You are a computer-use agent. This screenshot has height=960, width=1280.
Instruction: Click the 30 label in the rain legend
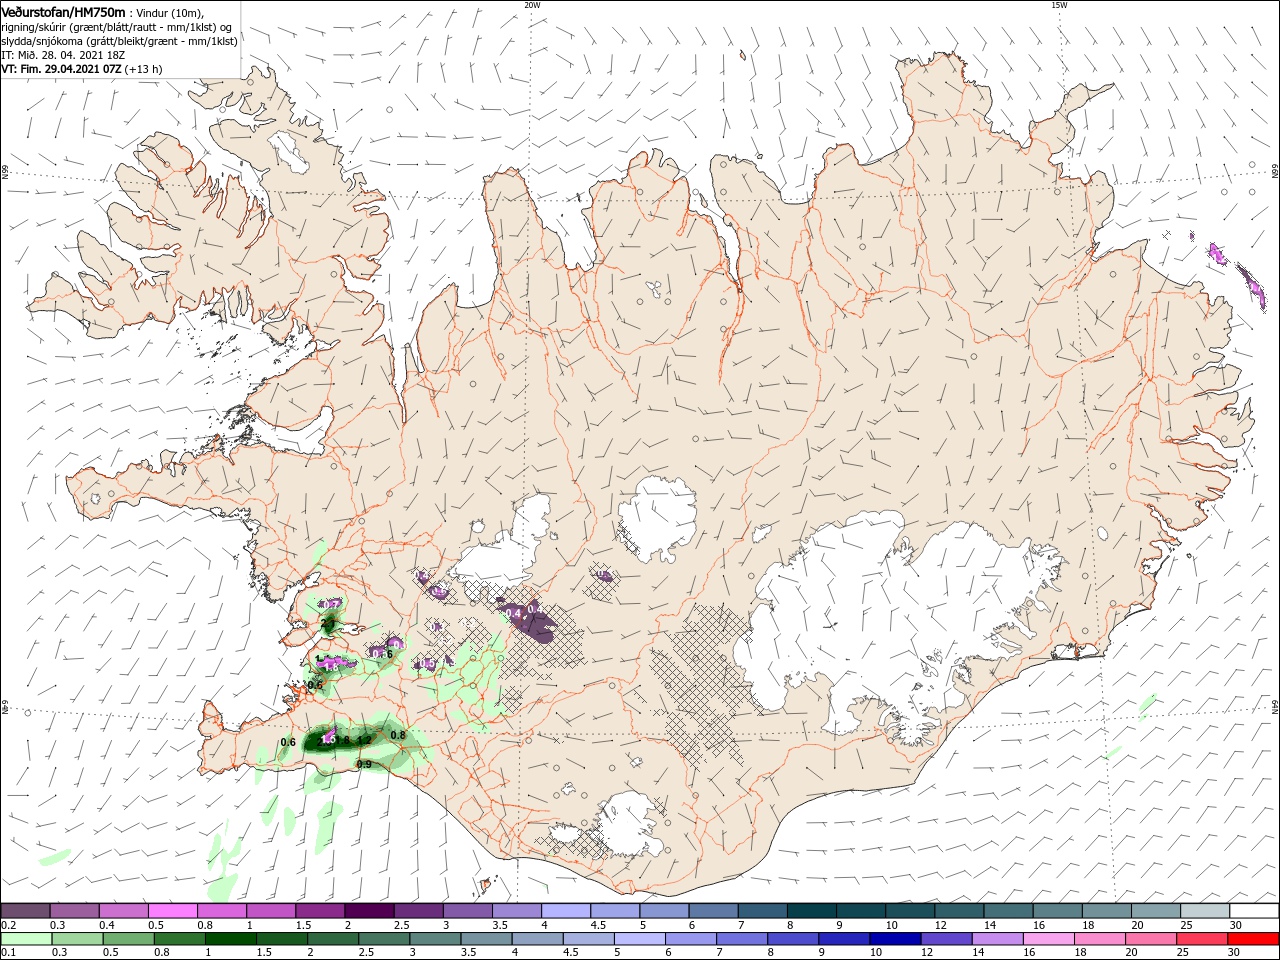coord(1235,952)
